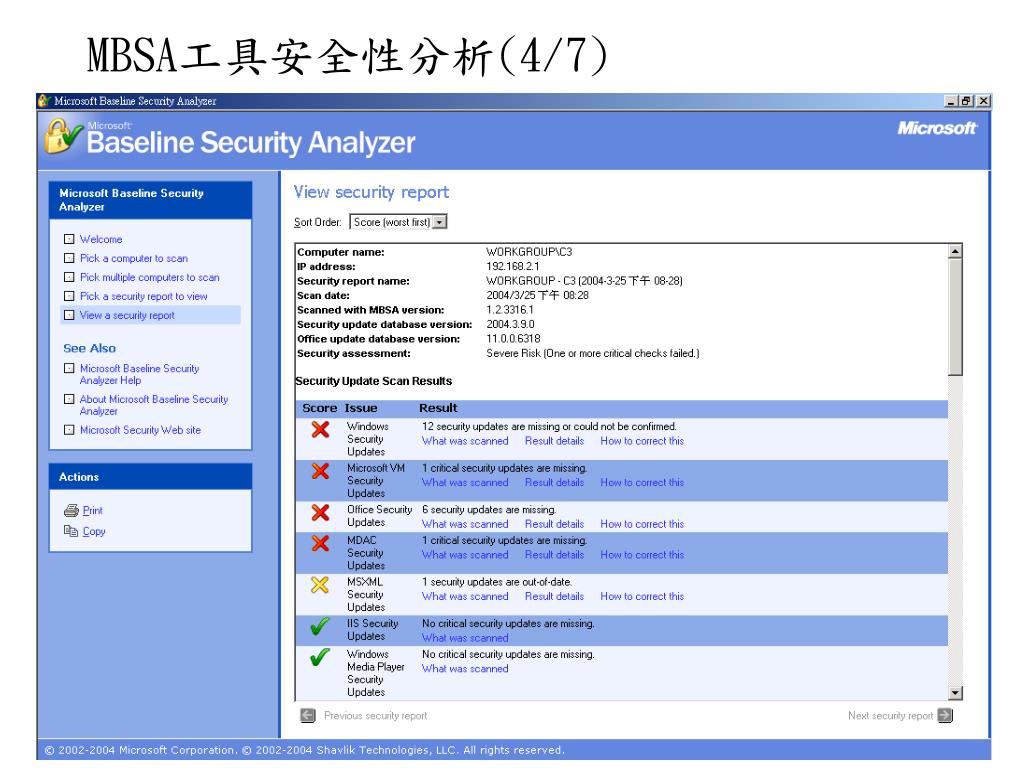Click red X beside Office Security Updates
Viewport: 1024px width, 768px height.
(320, 513)
